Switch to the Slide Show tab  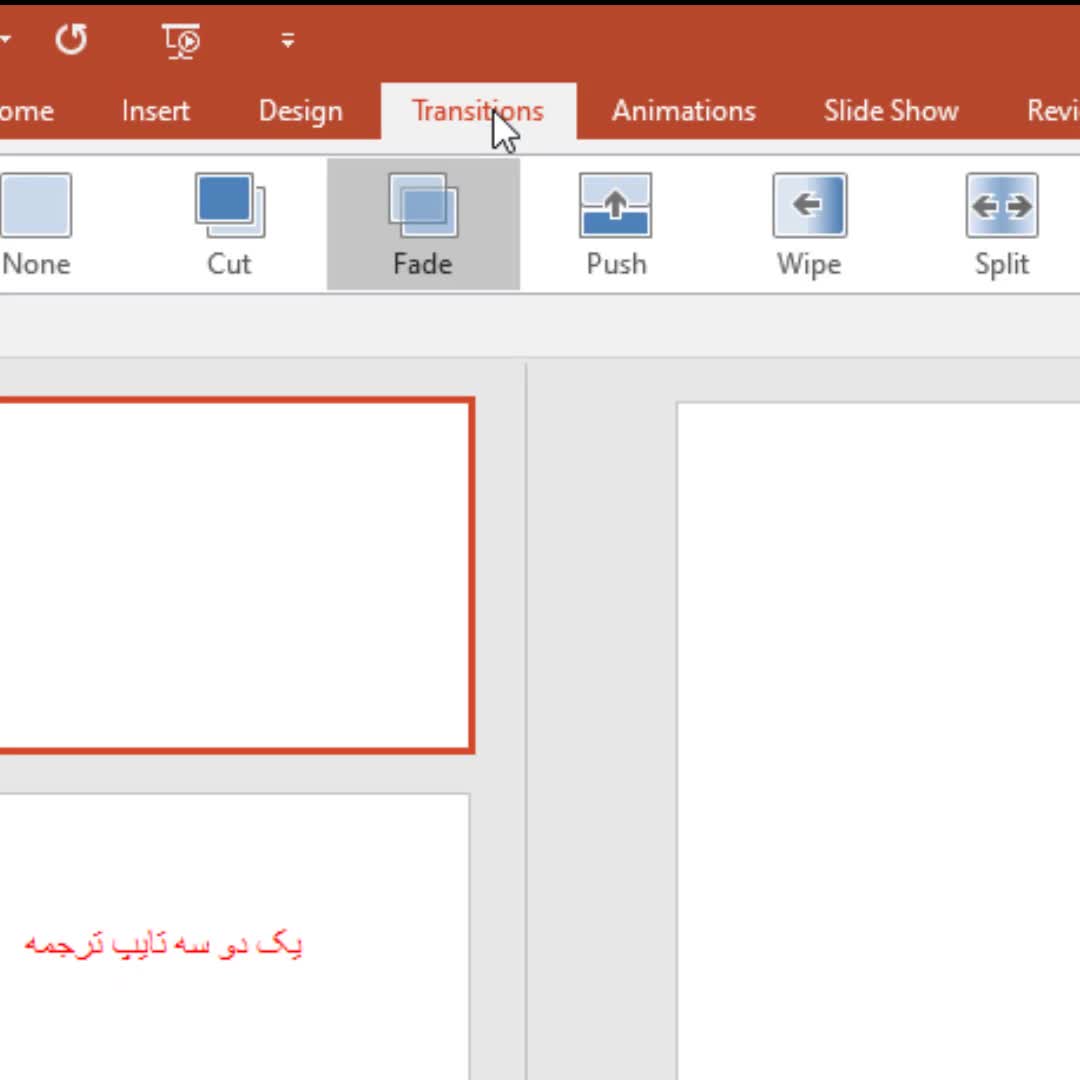(890, 111)
